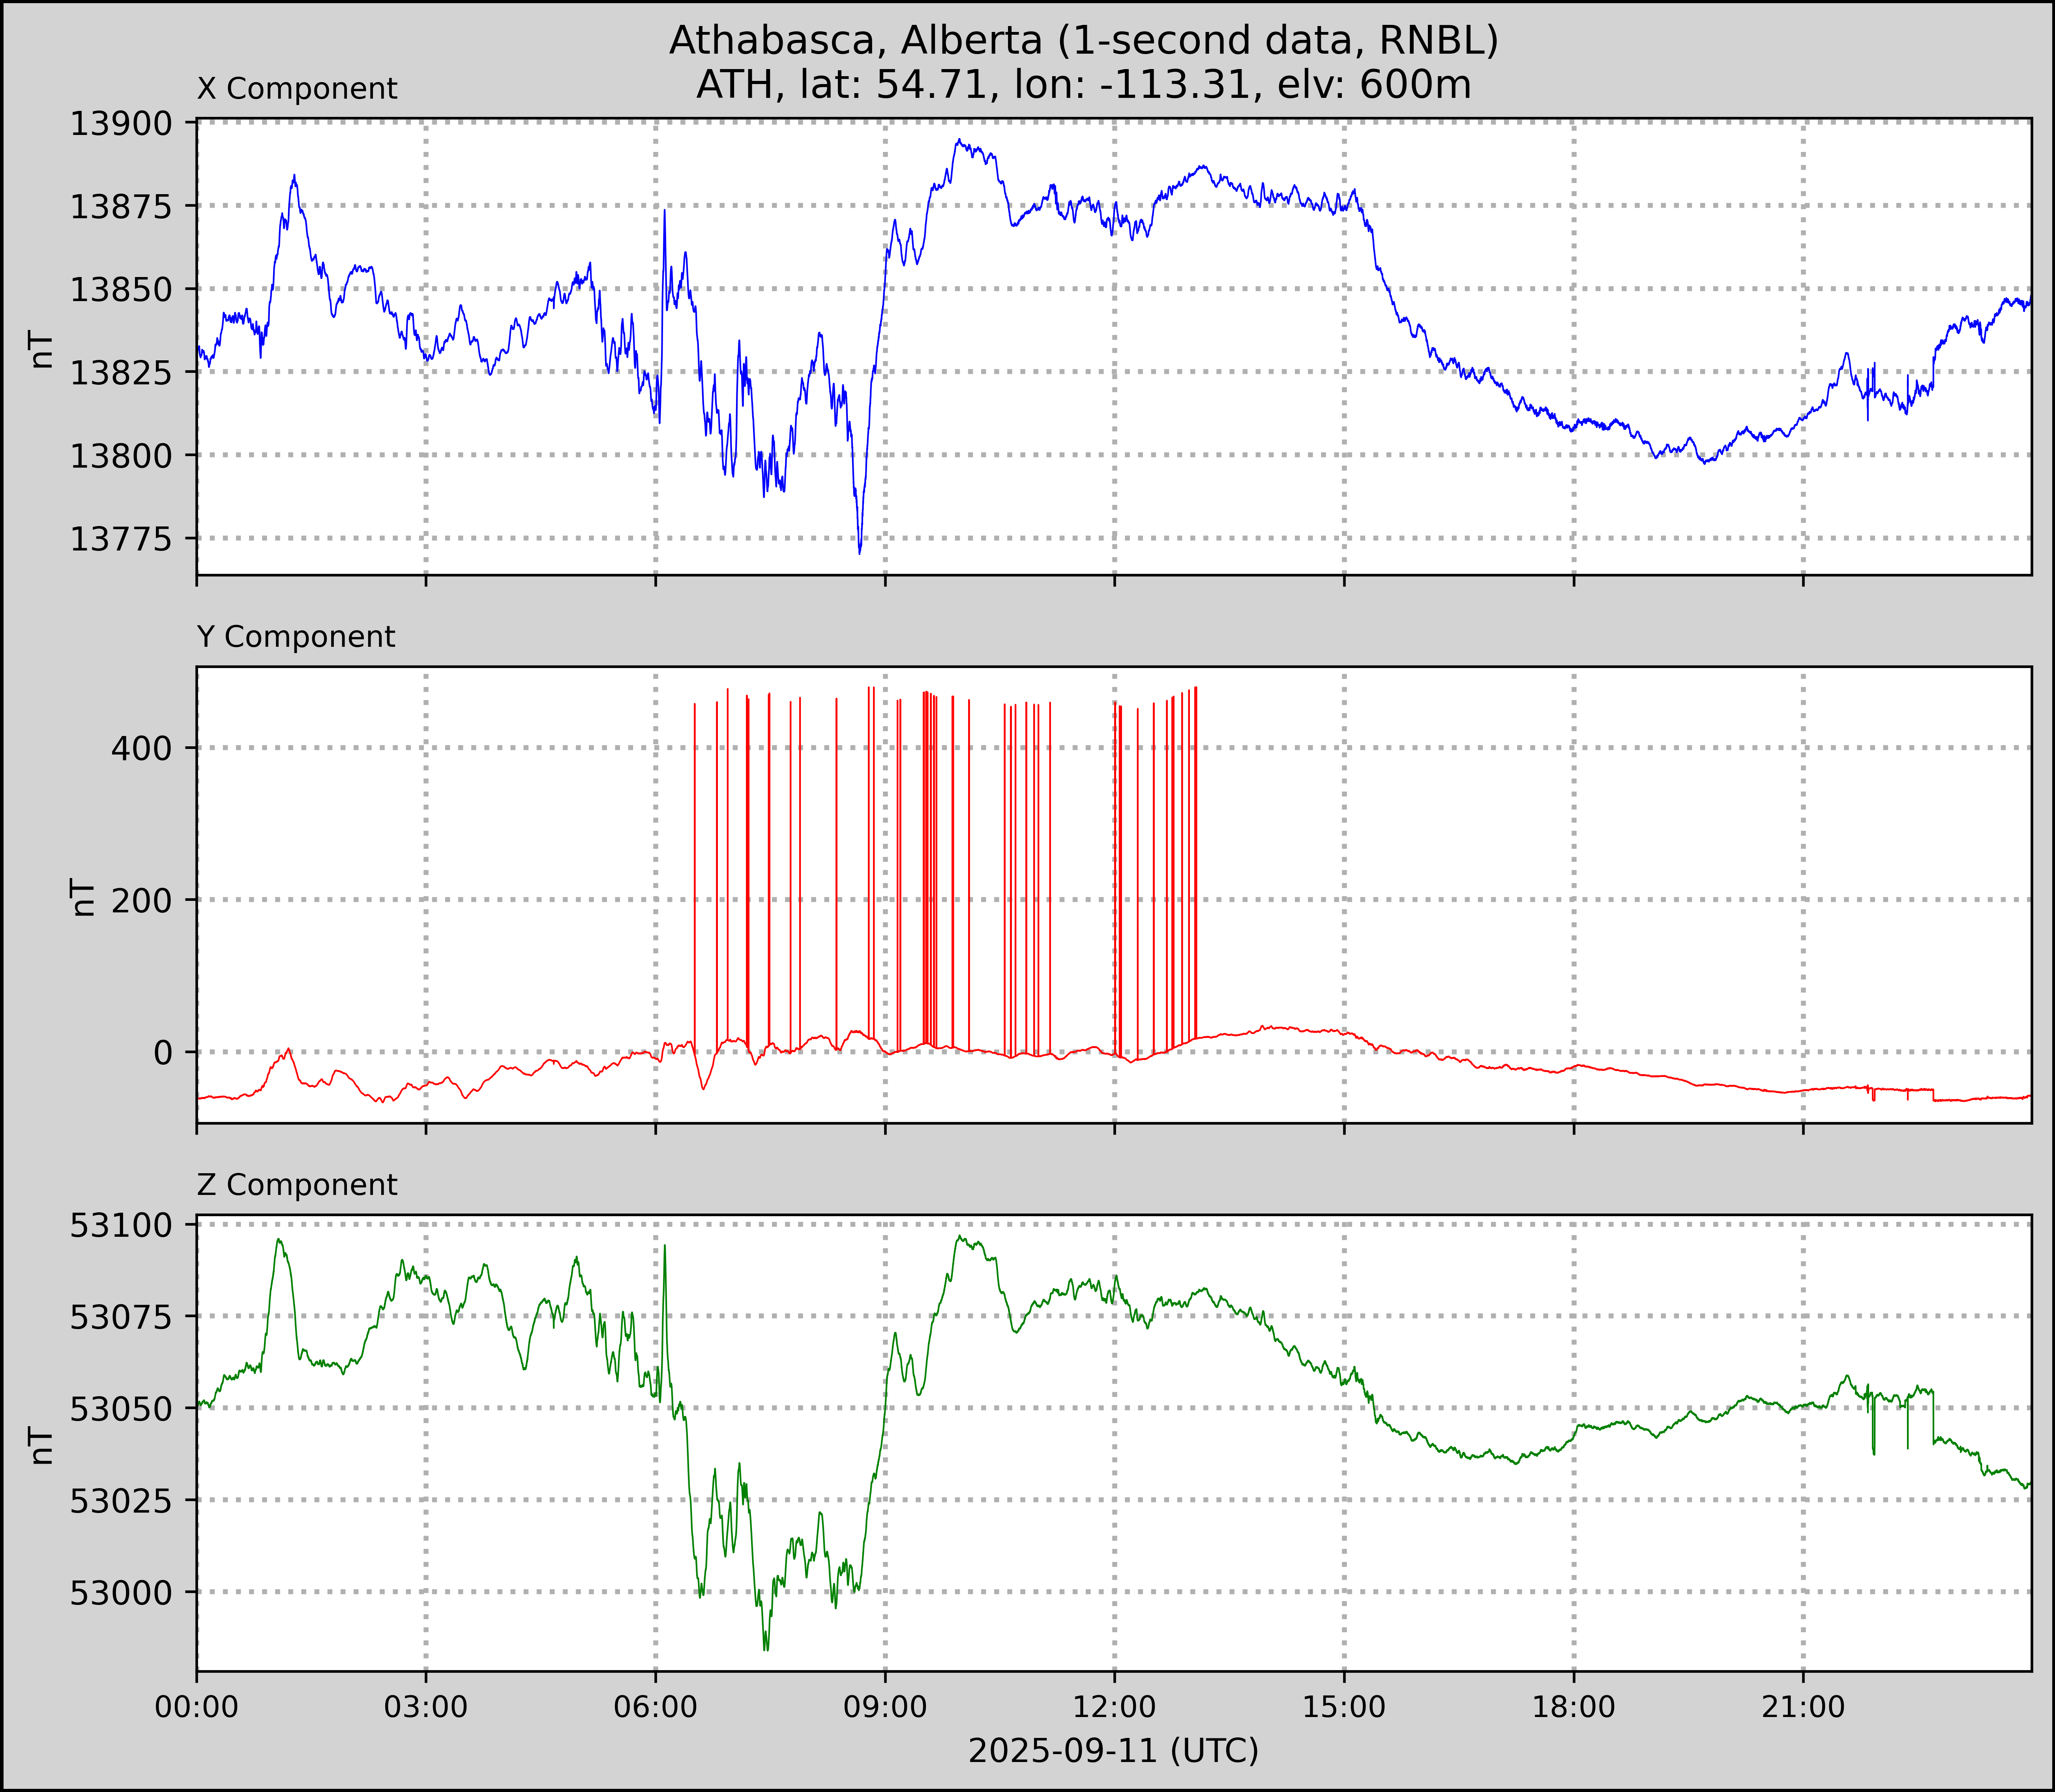Click the 18:00 time axis label

1574,1707
